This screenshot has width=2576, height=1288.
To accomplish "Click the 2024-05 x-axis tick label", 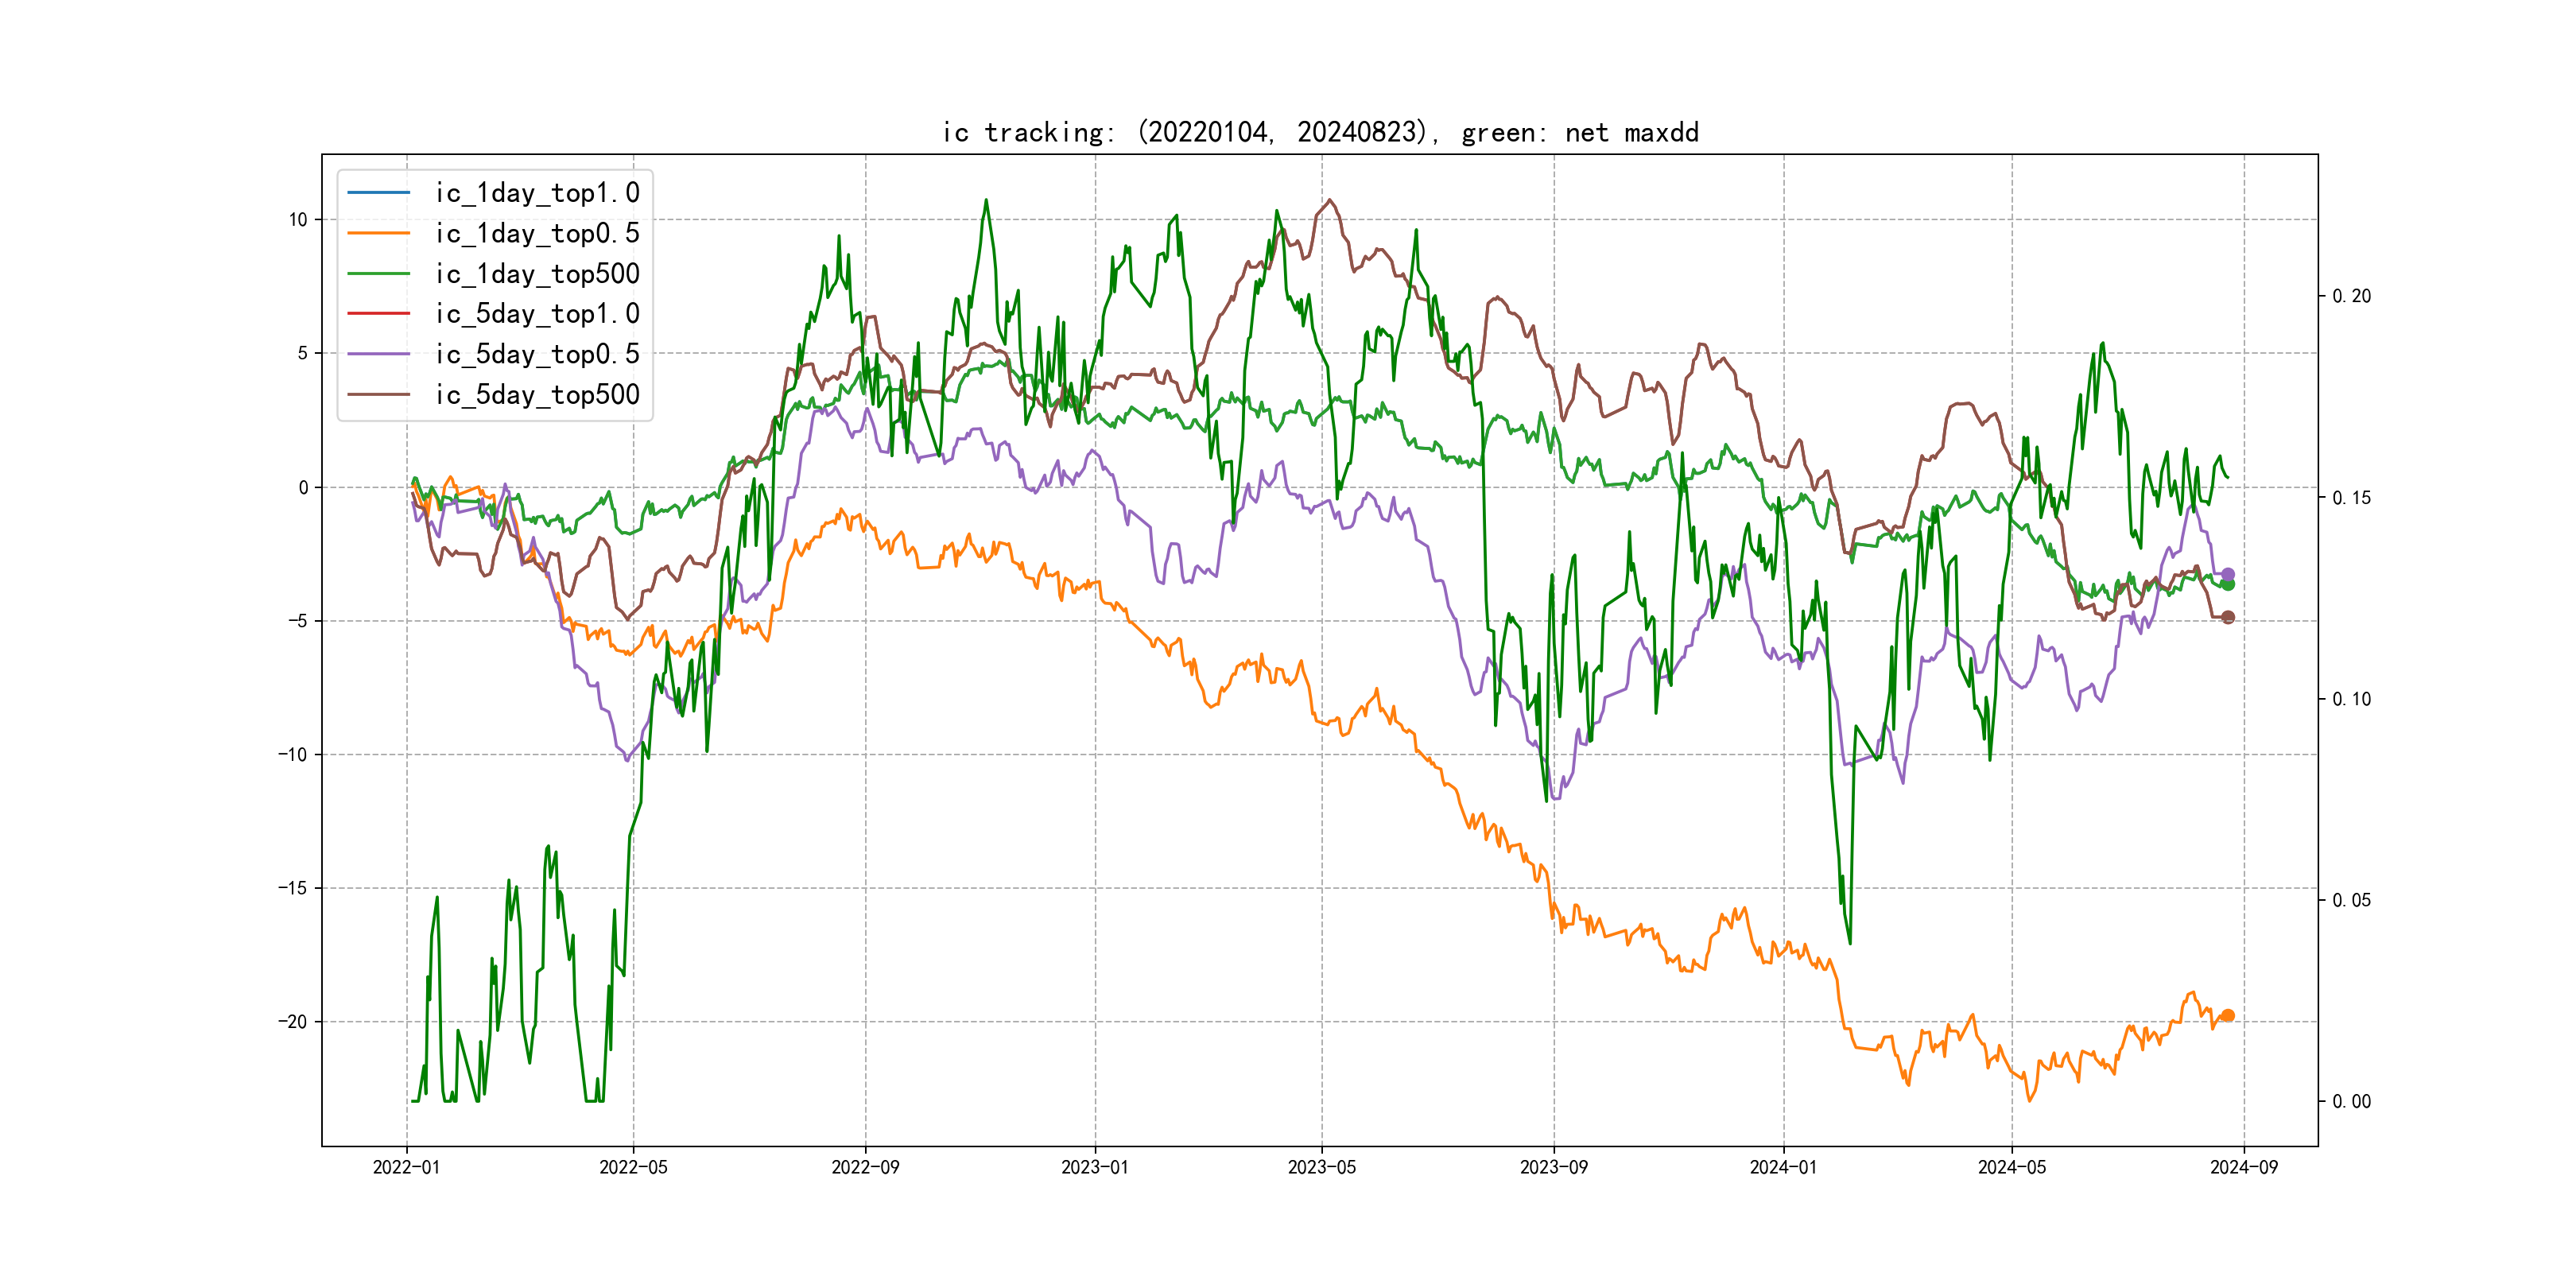I will (x=2011, y=1167).
